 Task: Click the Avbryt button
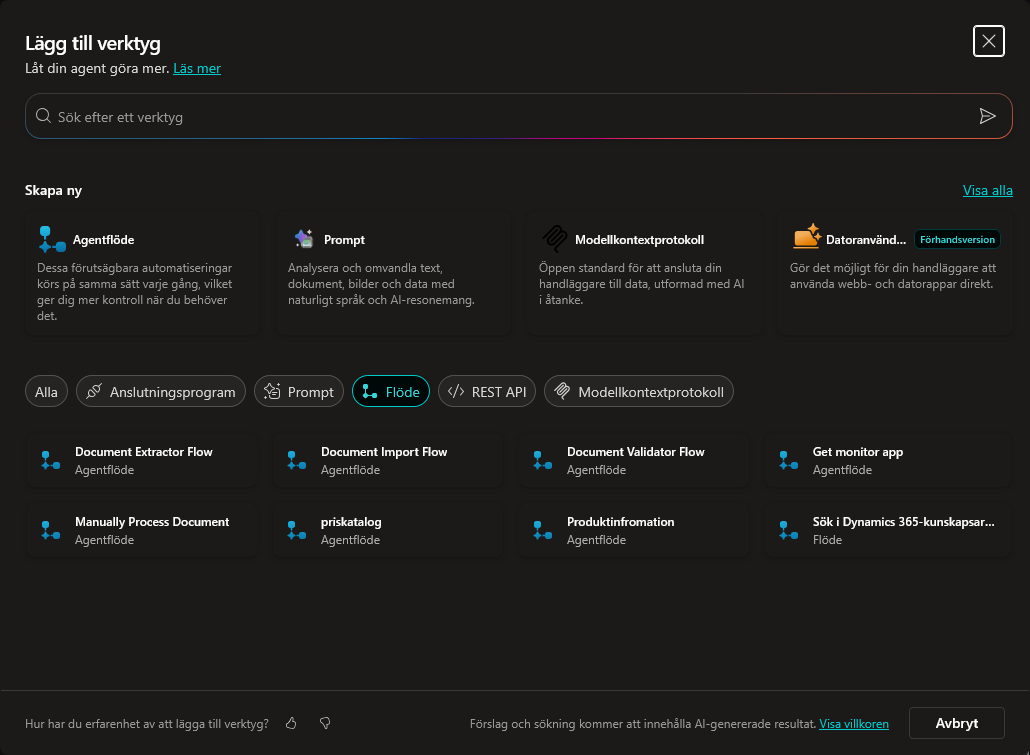[x=956, y=723]
